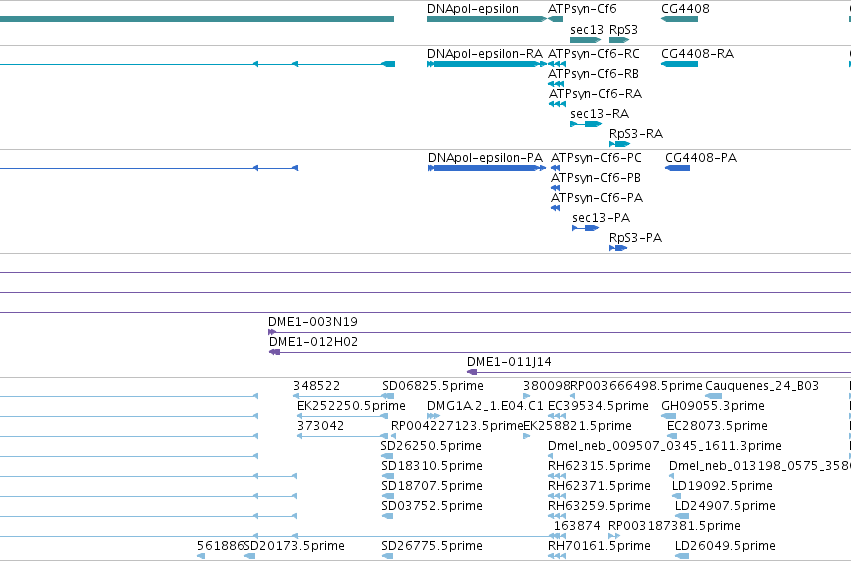This screenshot has height=561, width=851.
Task: Click the ATPsyn-Cf6-PA label
Action: 596,198
